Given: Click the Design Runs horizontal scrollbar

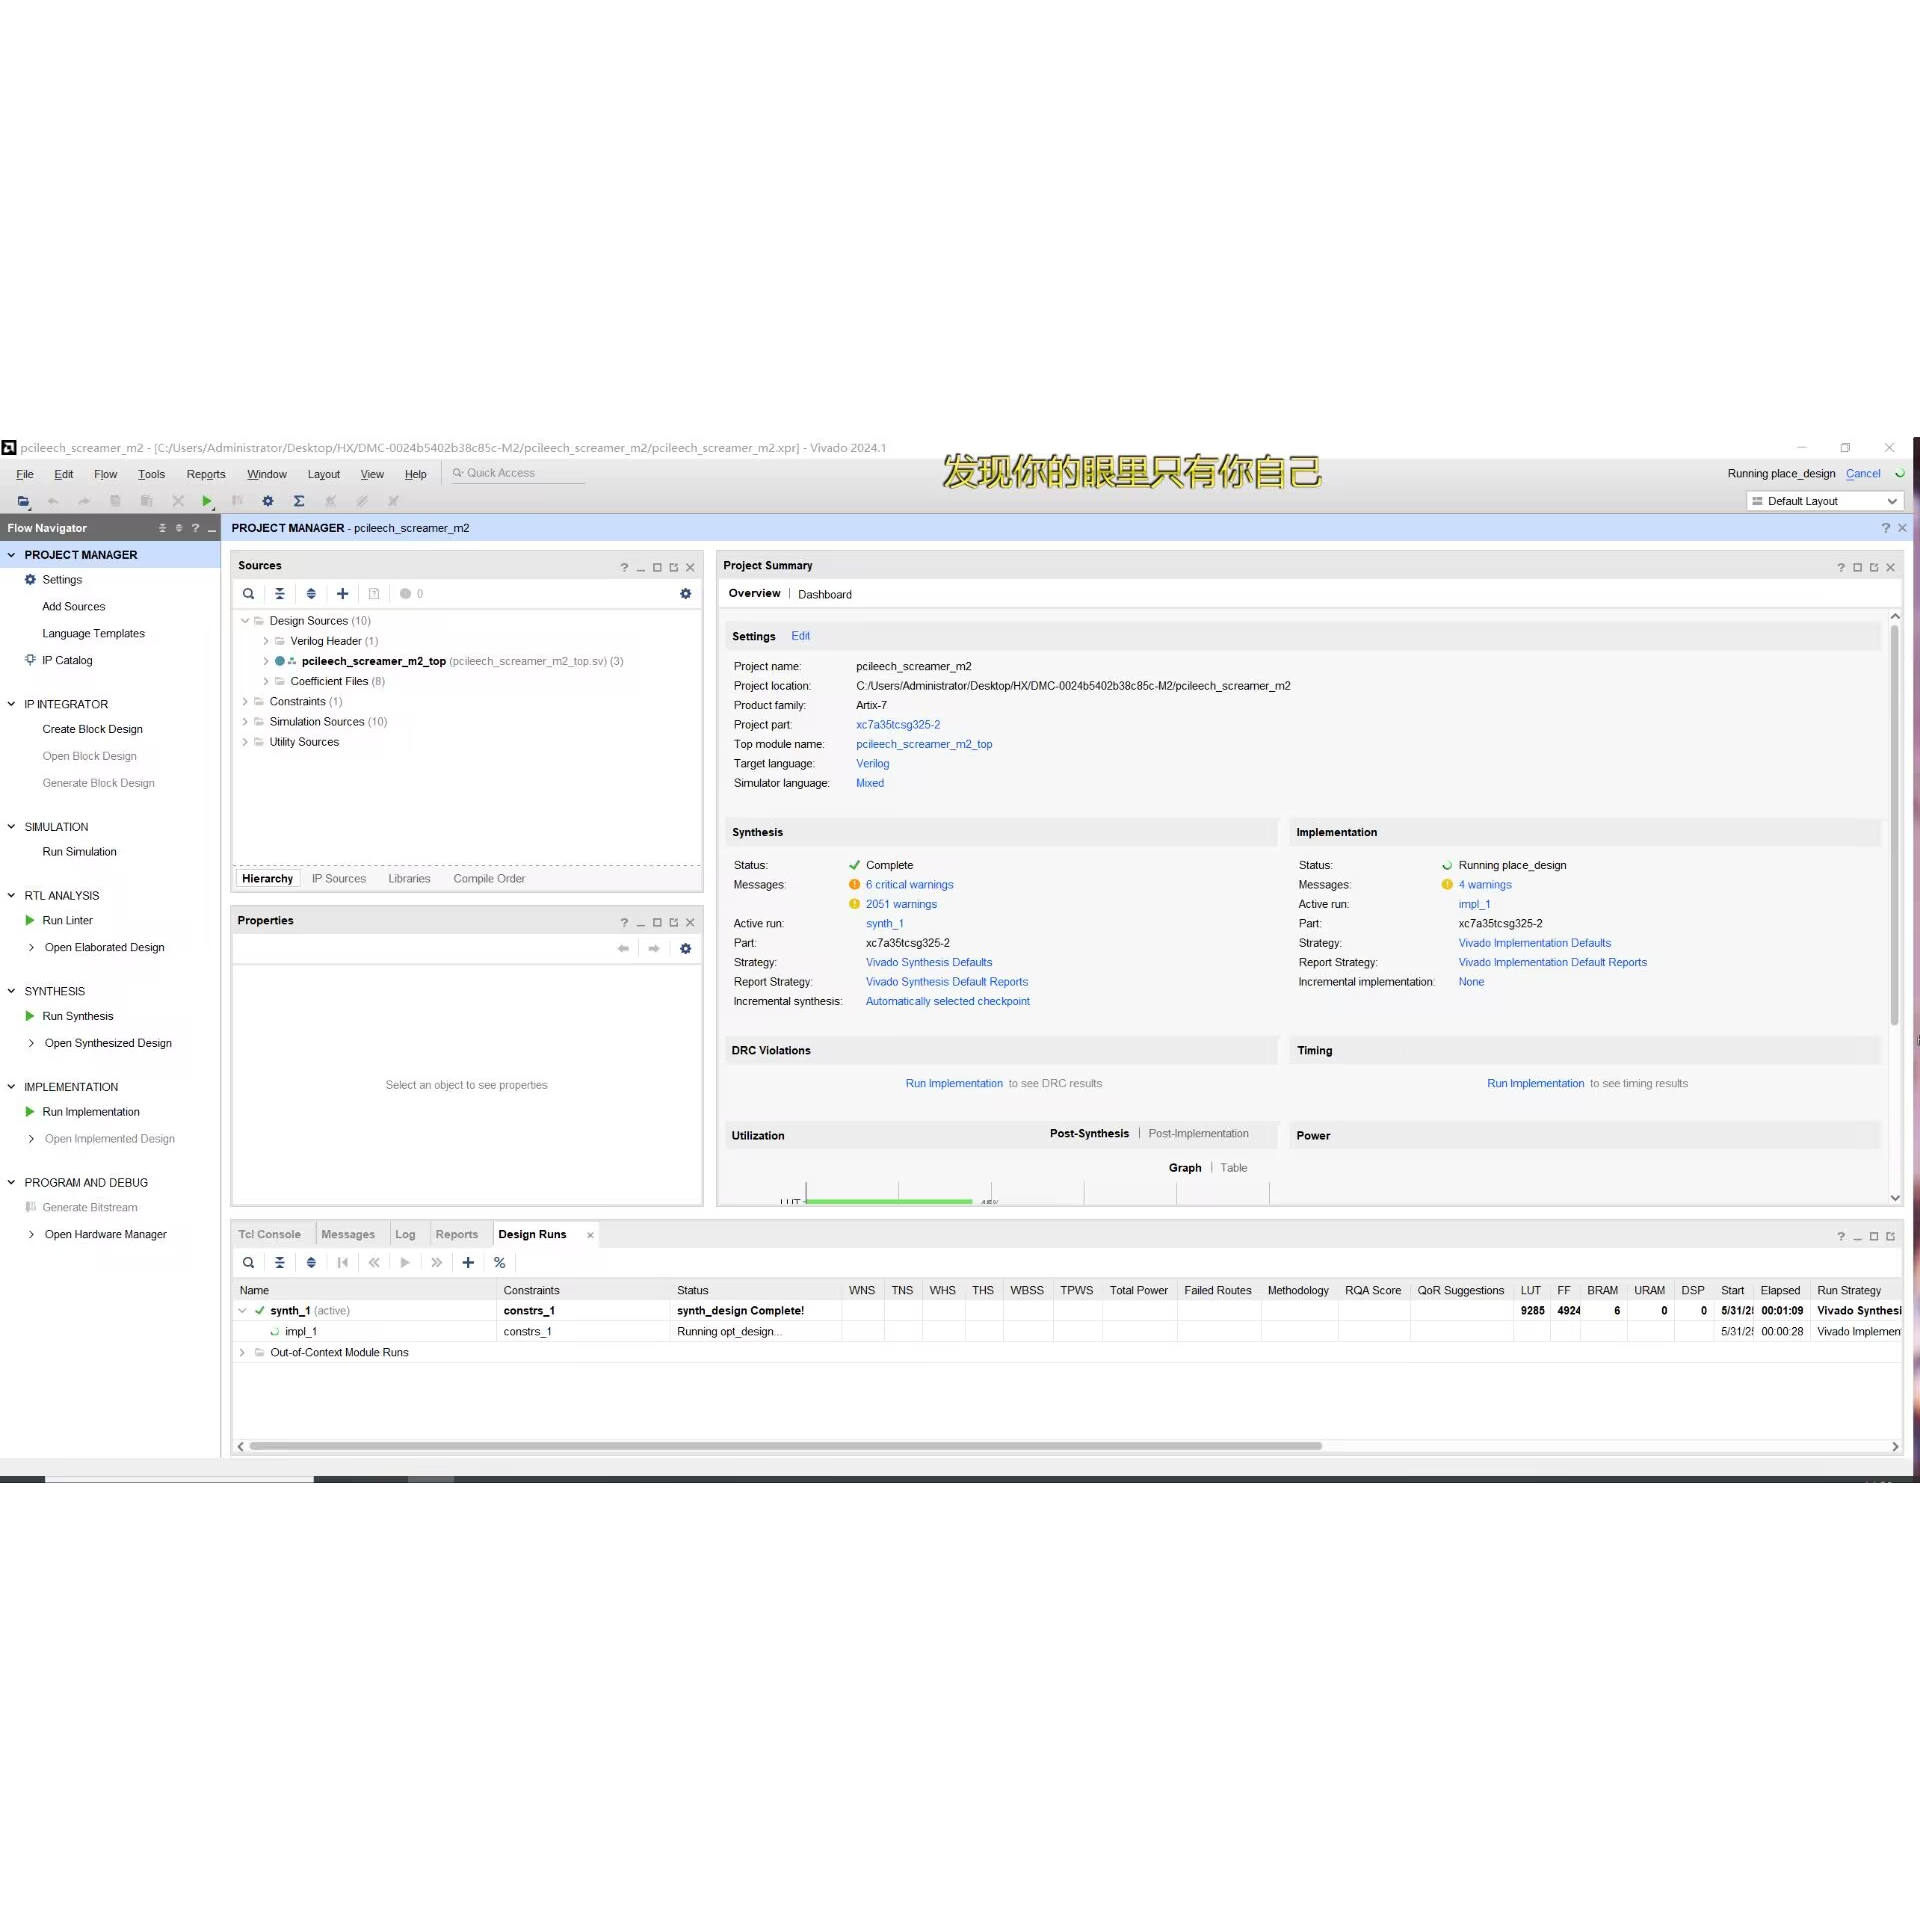Looking at the screenshot, I should pyautogui.click(x=785, y=1446).
